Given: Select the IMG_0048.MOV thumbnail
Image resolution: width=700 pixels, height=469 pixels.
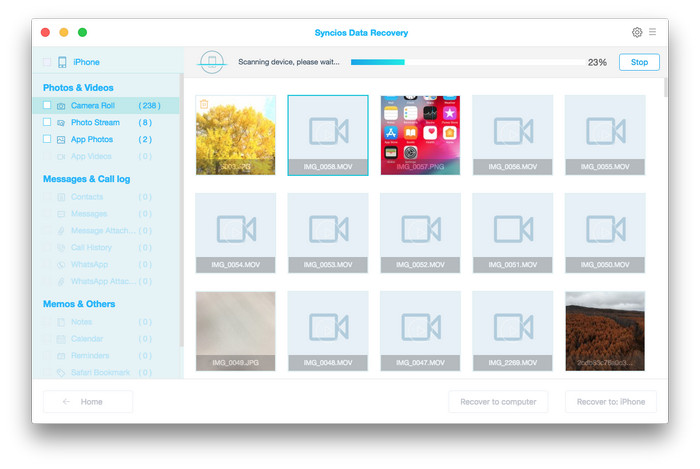Looking at the screenshot, I should (328, 331).
